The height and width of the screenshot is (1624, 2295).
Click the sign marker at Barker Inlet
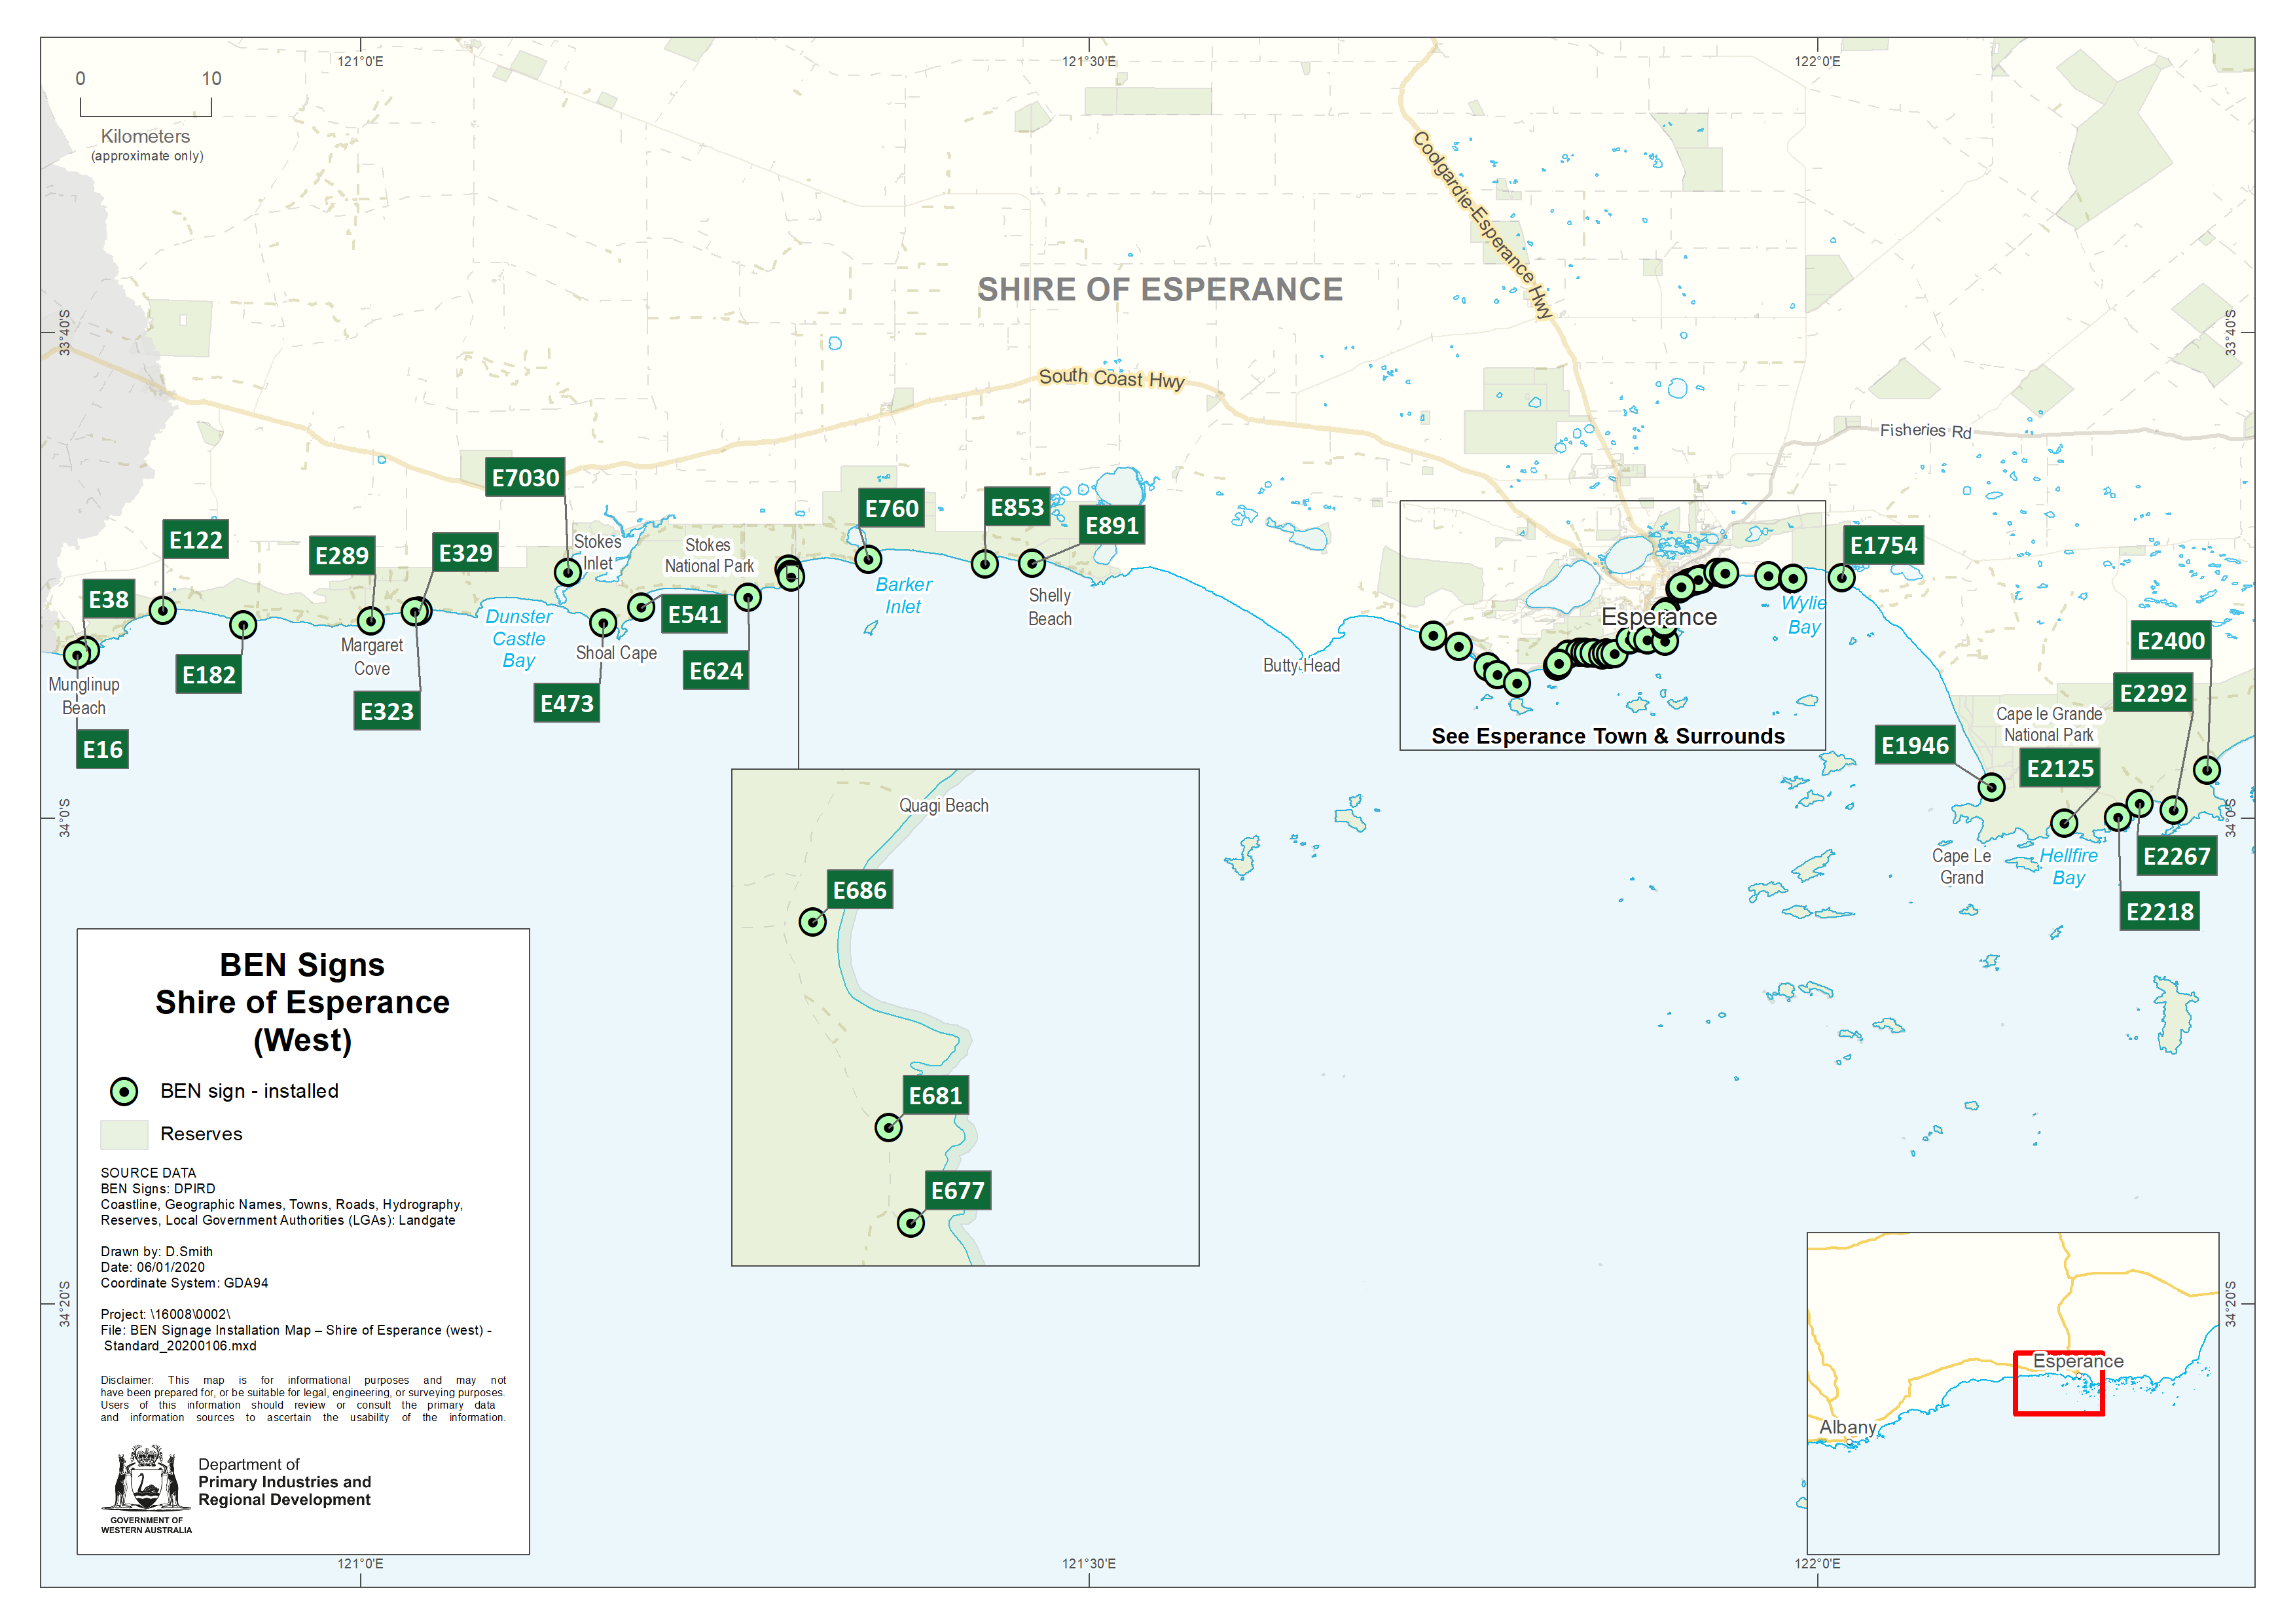tap(868, 559)
